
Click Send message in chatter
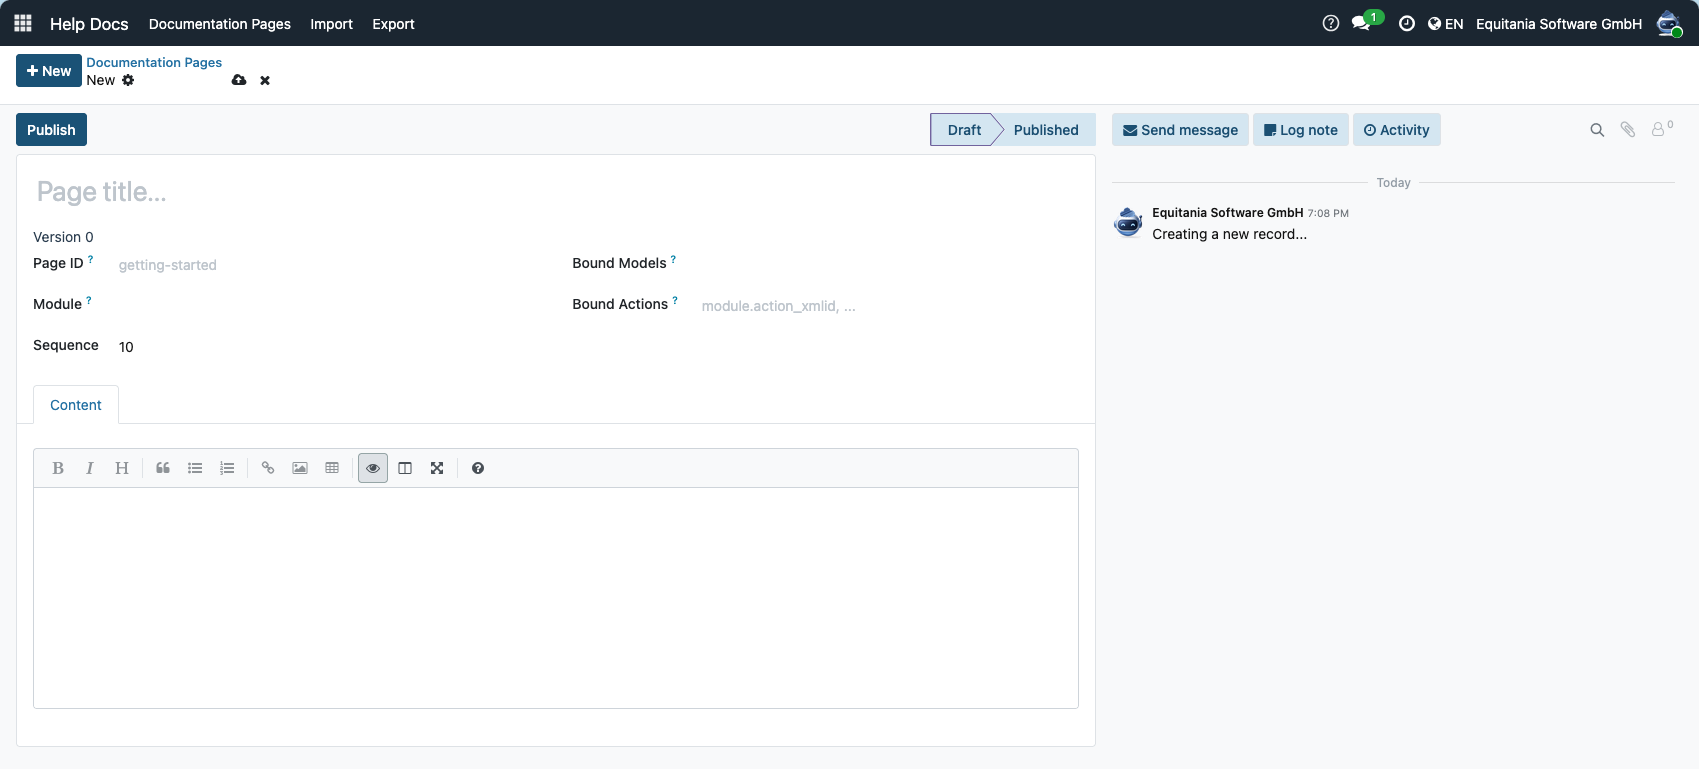1180,130
